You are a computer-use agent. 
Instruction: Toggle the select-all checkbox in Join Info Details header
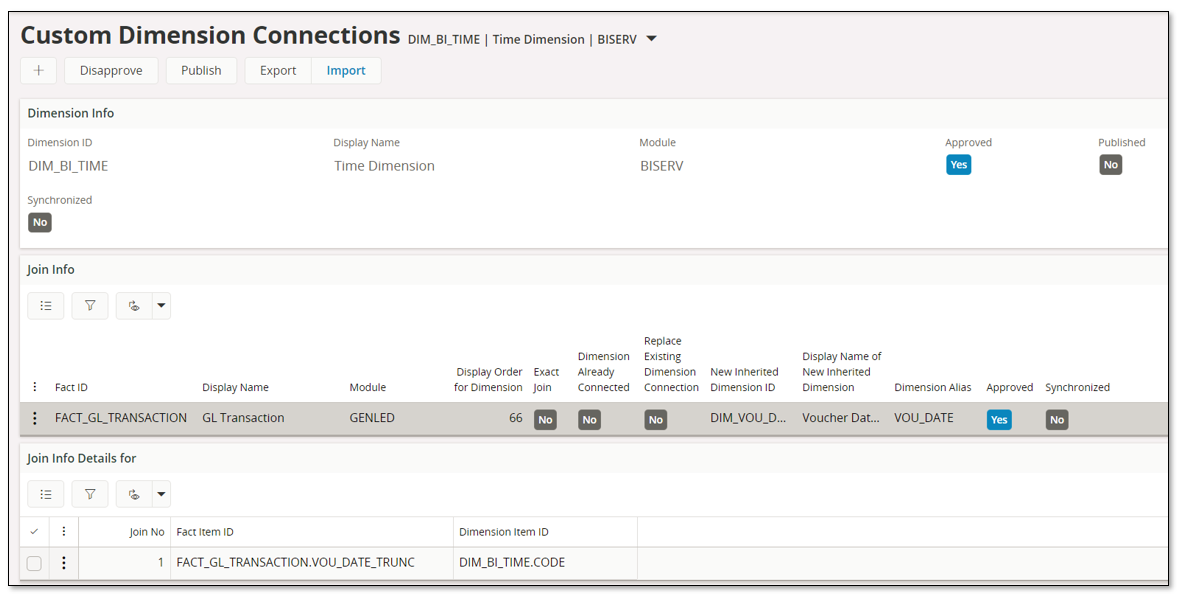[34, 531]
